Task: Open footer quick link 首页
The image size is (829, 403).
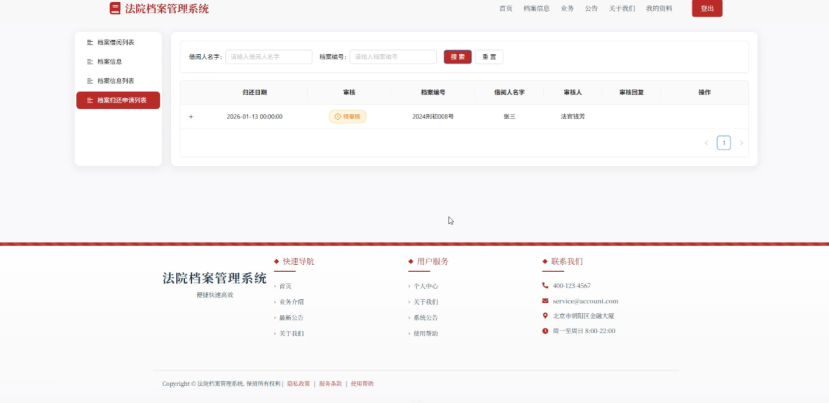Action: [285, 286]
